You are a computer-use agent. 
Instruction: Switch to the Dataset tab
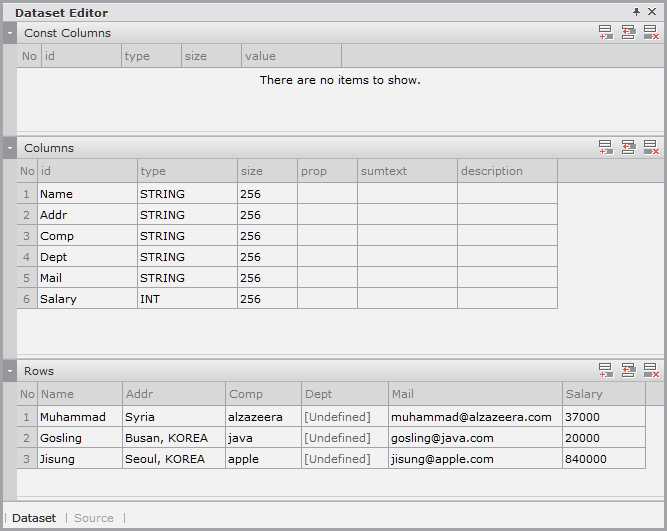[x=34, y=518]
